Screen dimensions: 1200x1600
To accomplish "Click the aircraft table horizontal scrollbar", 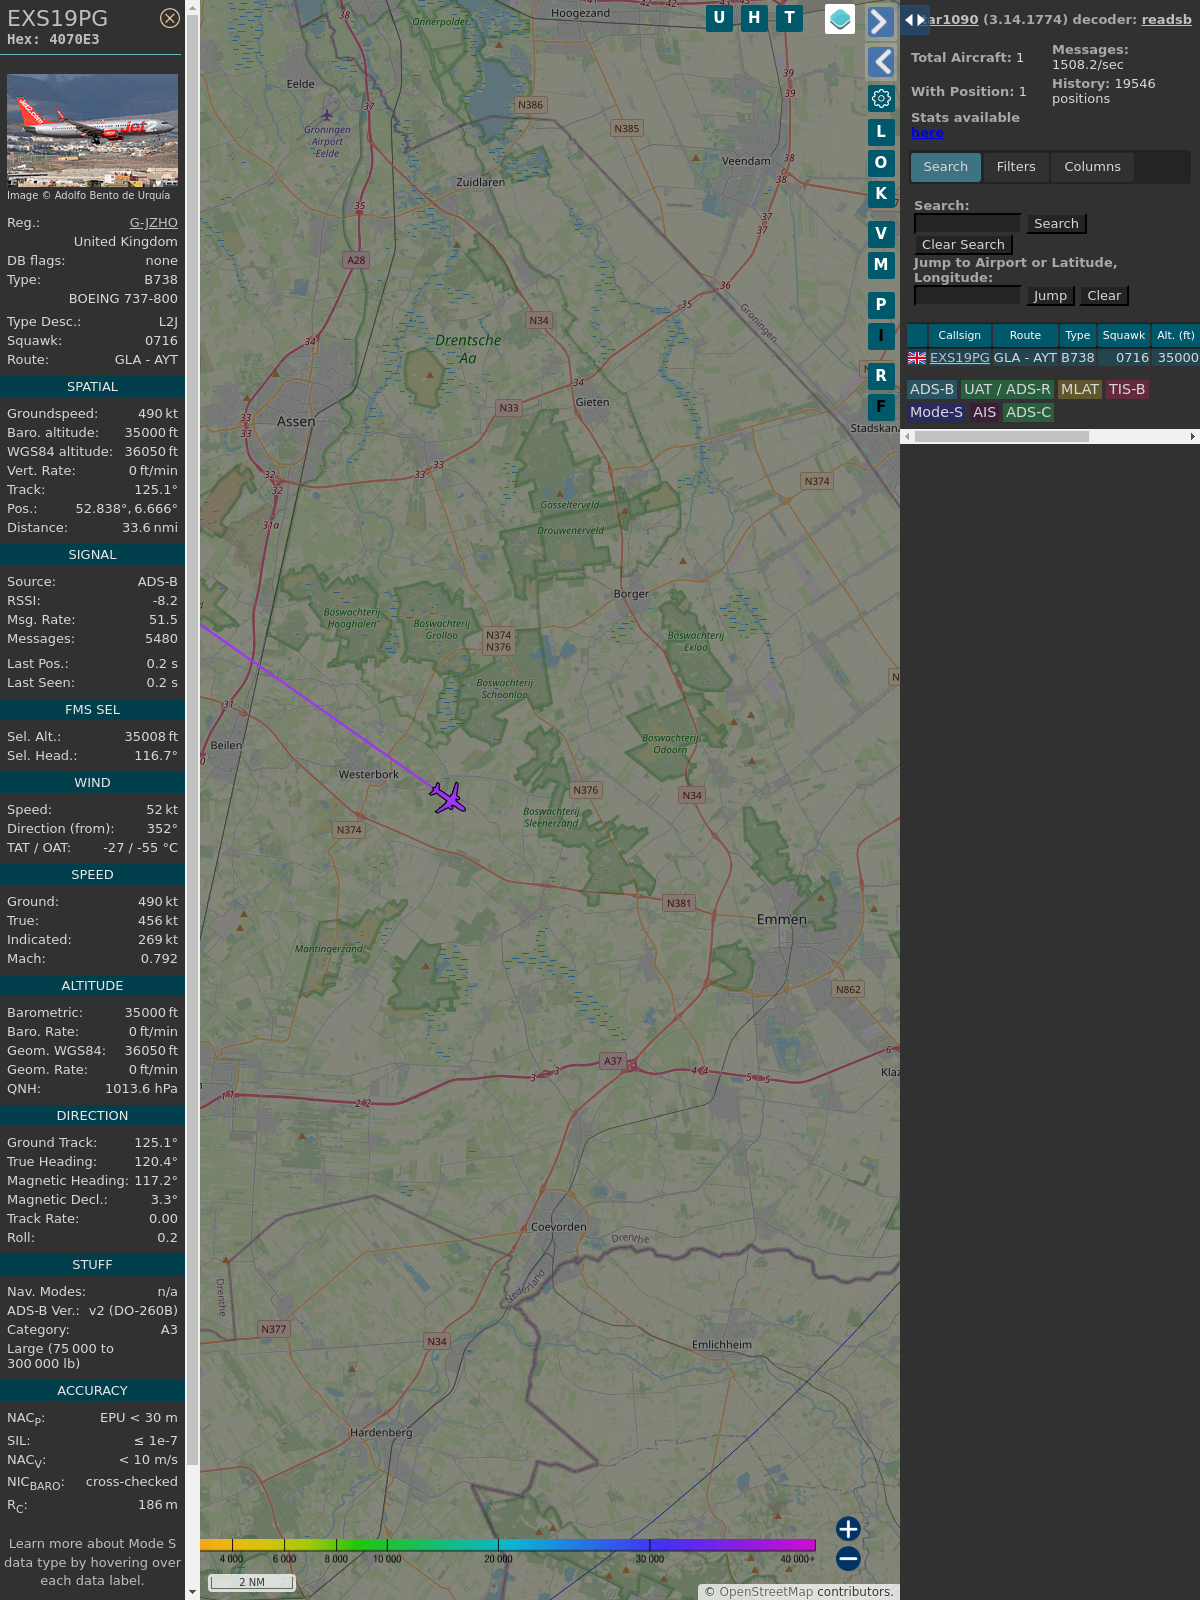I will coord(1000,436).
